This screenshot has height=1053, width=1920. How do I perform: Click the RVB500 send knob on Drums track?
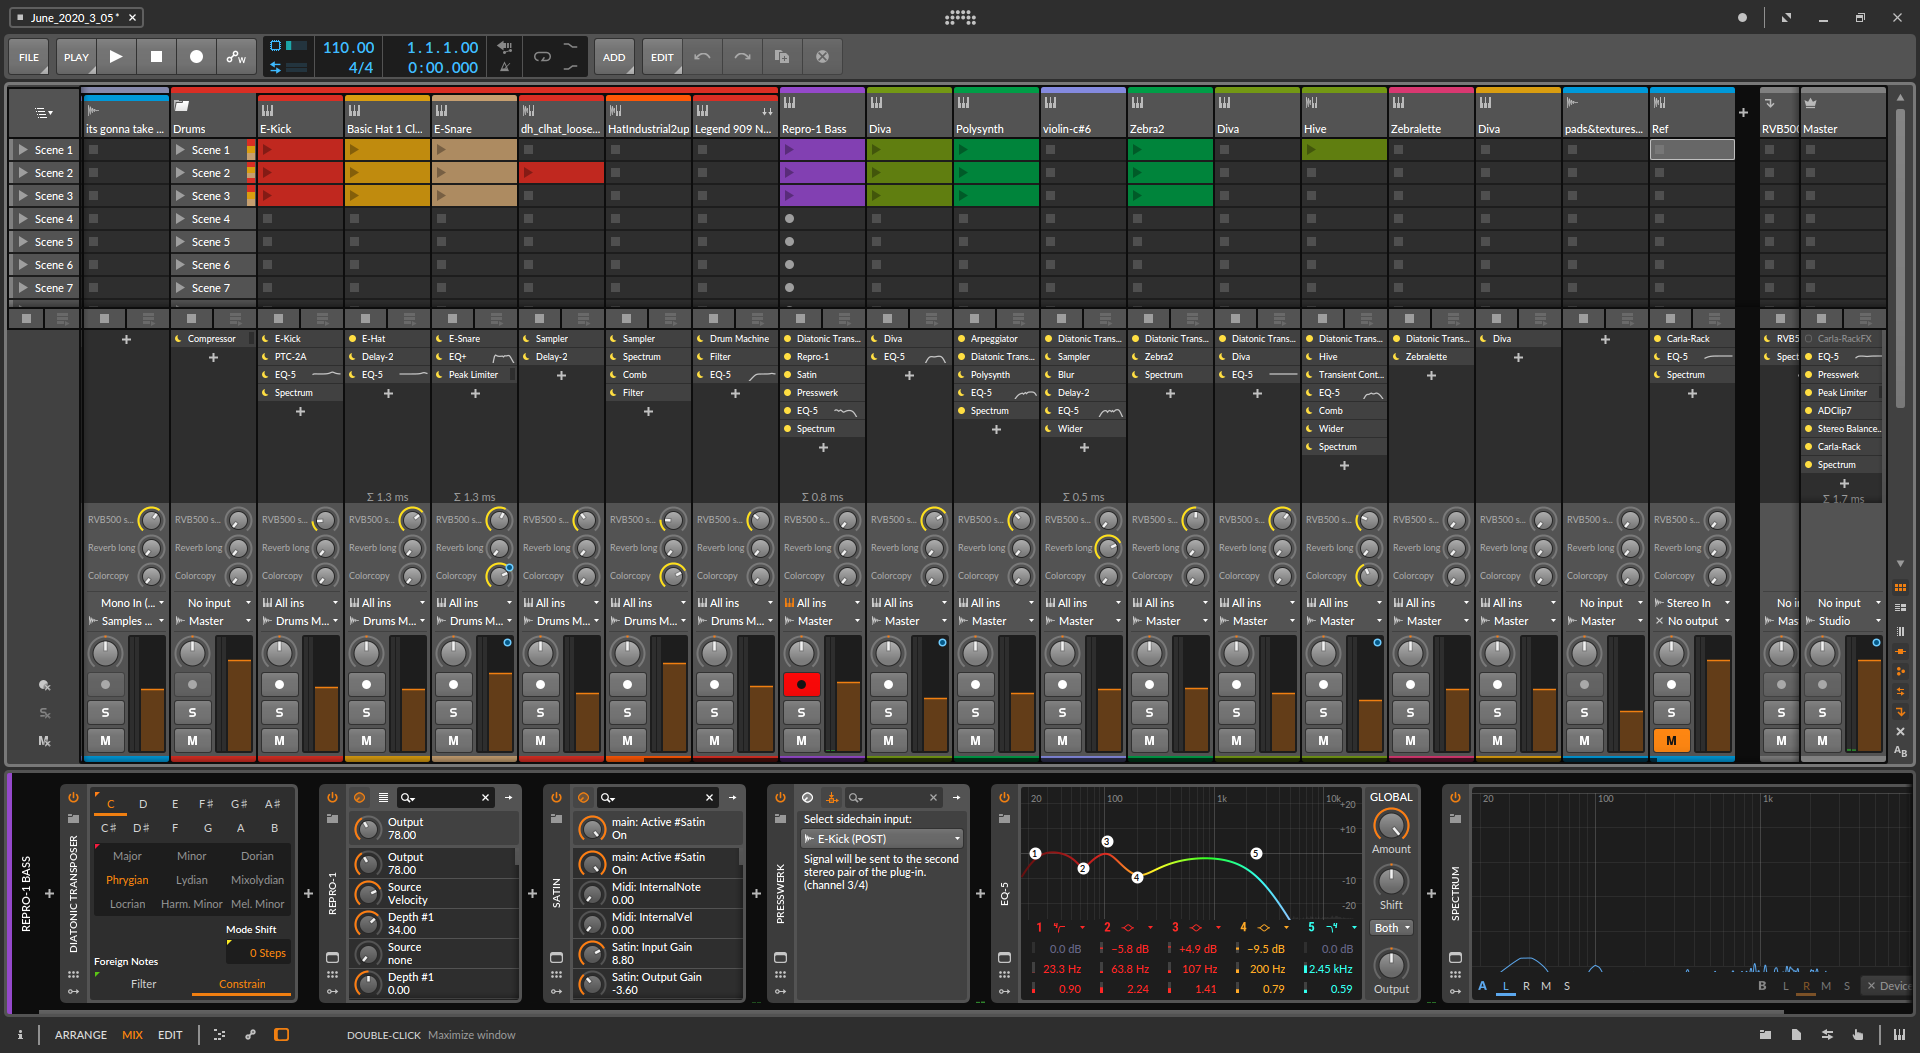click(x=238, y=520)
